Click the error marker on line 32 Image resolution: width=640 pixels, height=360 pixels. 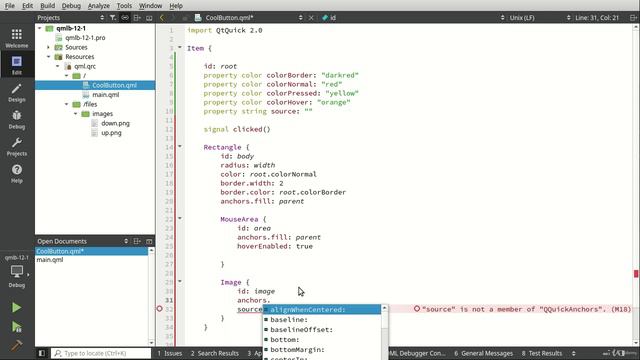click(160, 309)
